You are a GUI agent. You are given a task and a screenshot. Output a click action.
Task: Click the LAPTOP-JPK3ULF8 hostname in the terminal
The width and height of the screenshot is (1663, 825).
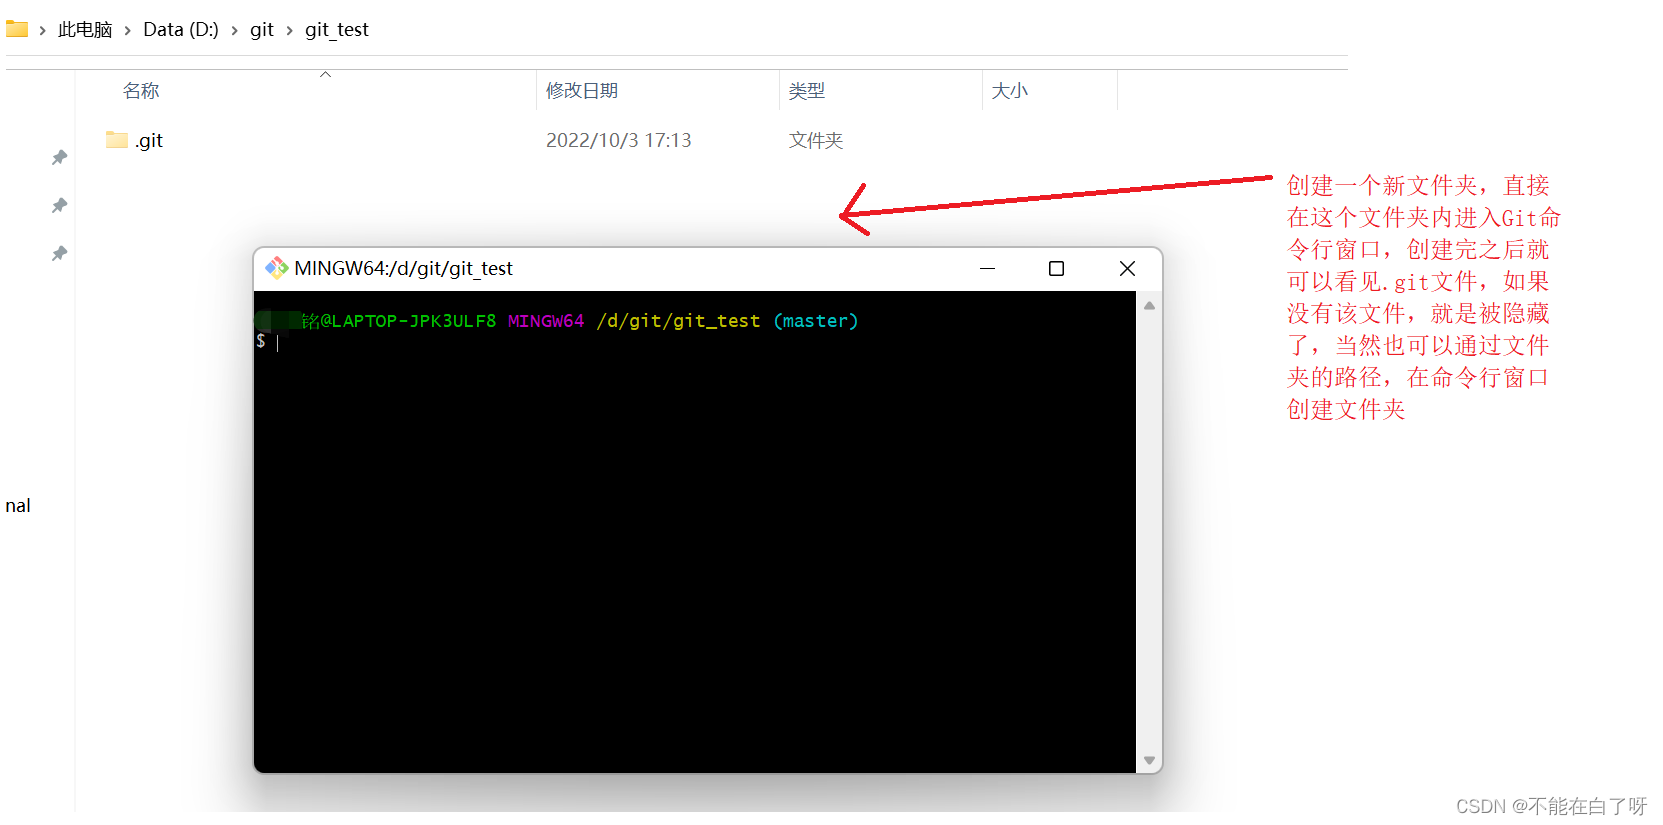coord(414,321)
